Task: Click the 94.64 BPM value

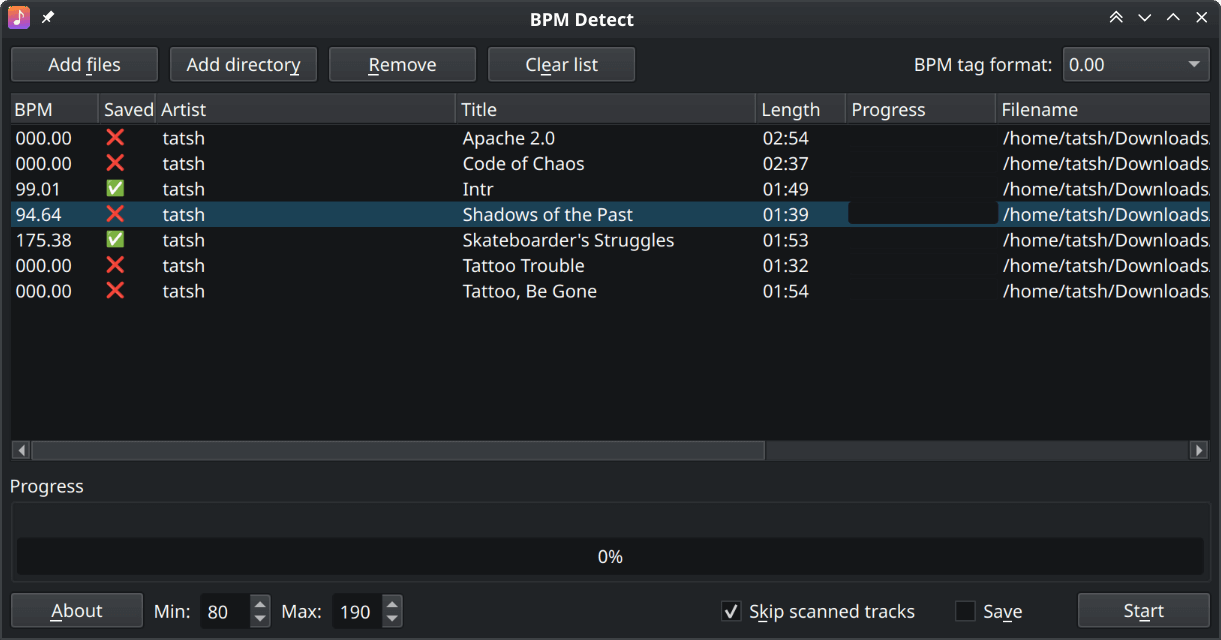Action: (x=39, y=214)
